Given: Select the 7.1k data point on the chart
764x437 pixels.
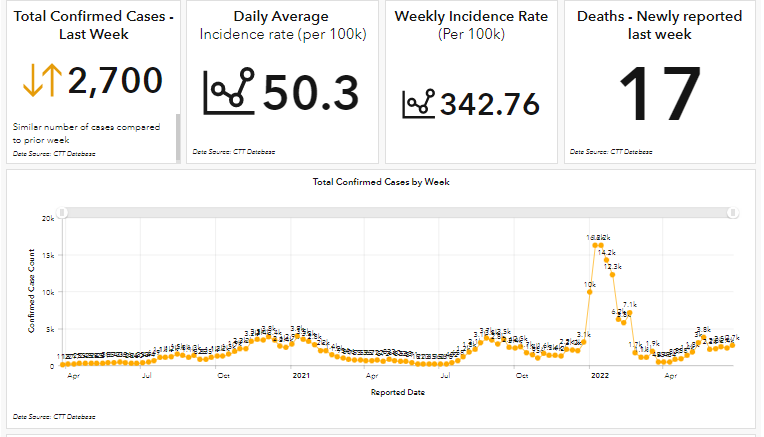Looking at the screenshot, I should [629, 313].
